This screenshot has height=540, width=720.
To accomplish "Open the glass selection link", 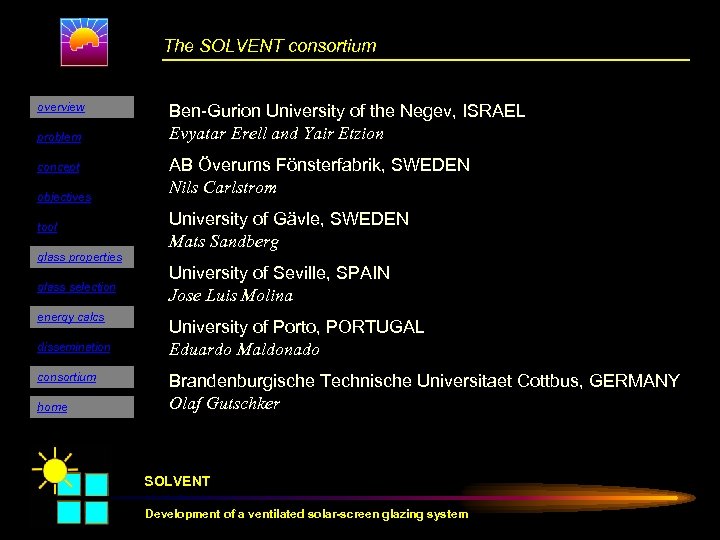I will pyautogui.click(x=77, y=287).
